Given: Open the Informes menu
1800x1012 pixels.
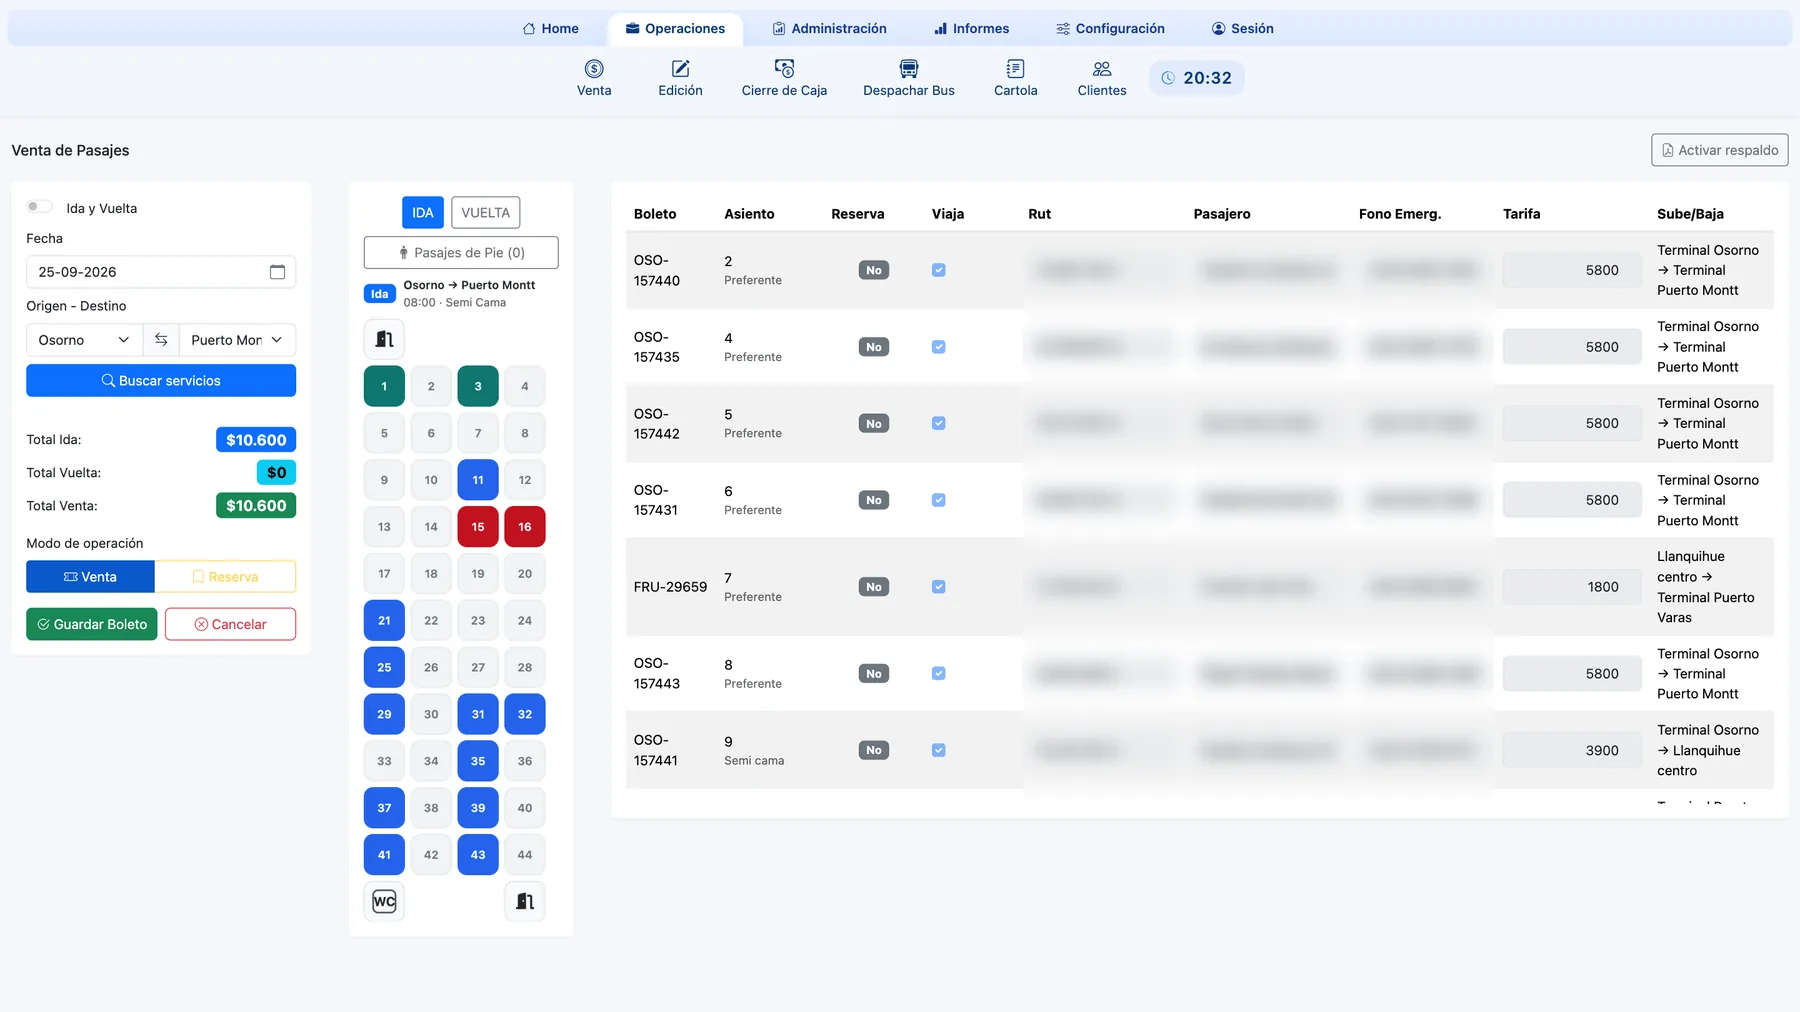Looking at the screenshot, I should pyautogui.click(x=971, y=28).
